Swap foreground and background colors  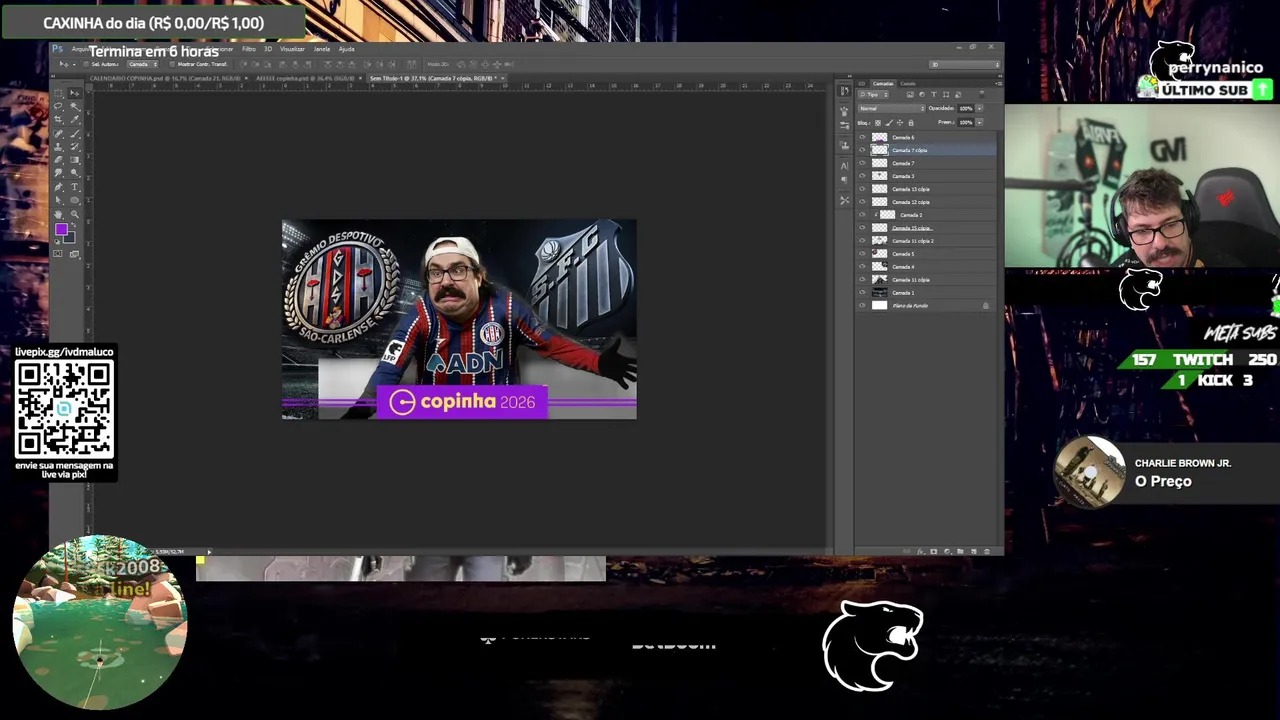click(x=72, y=224)
